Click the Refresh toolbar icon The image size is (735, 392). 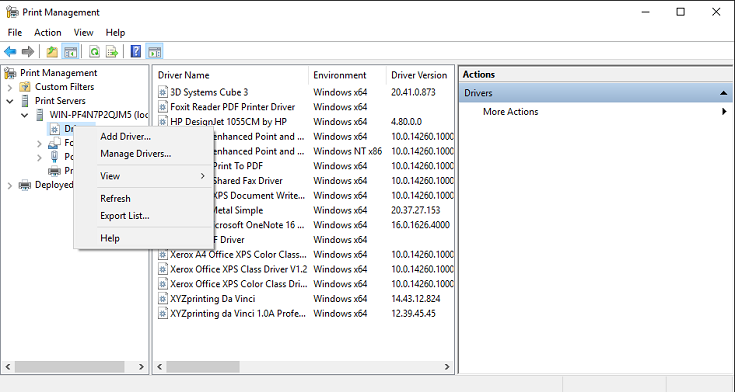coord(94,52)
